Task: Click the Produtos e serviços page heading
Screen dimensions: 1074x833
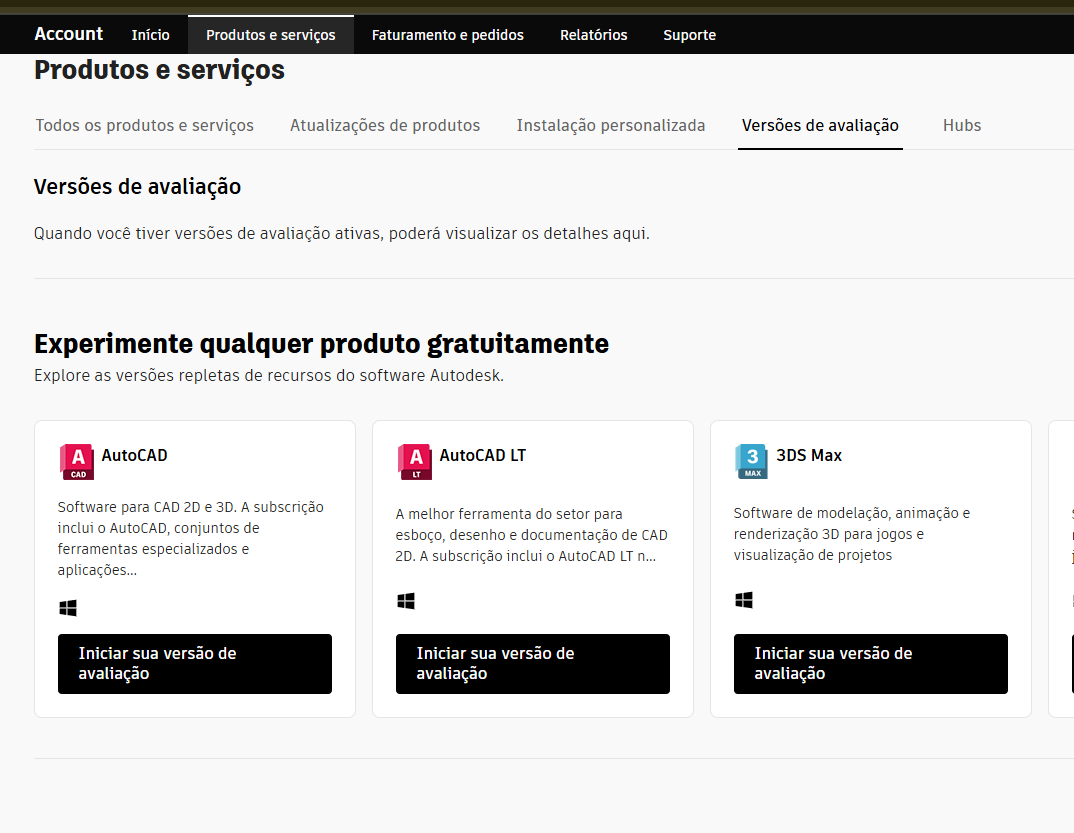Action: coord(160,71)
